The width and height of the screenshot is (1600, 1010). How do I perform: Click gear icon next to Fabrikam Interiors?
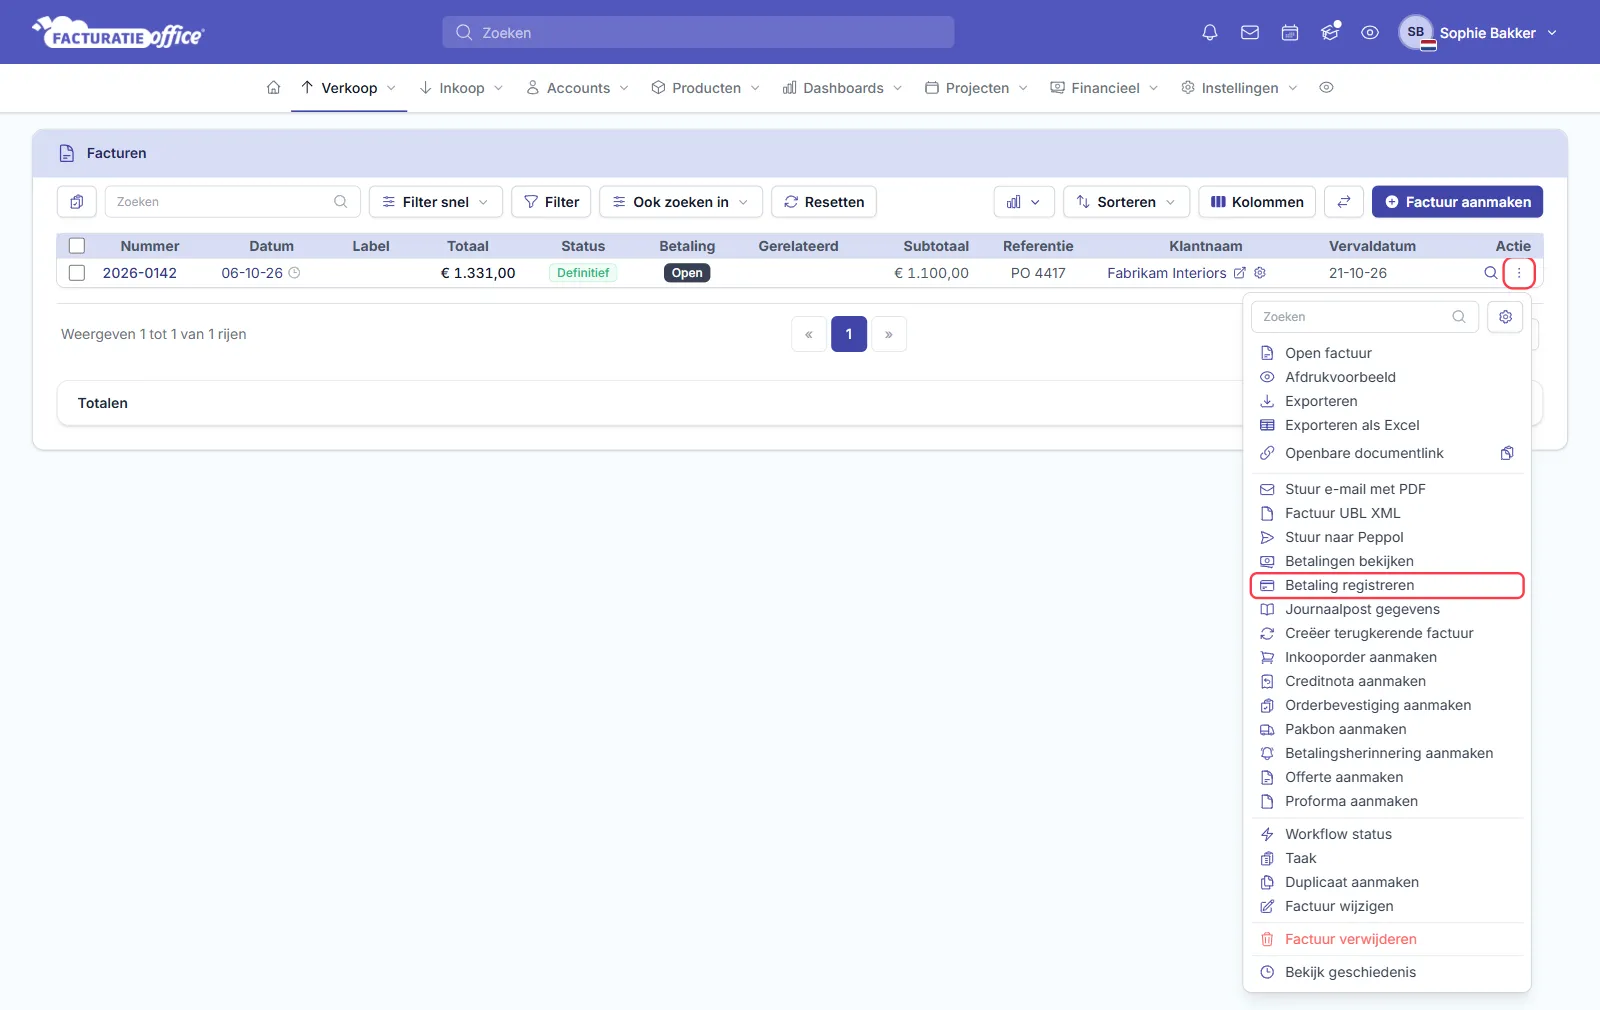(1260, 273)
